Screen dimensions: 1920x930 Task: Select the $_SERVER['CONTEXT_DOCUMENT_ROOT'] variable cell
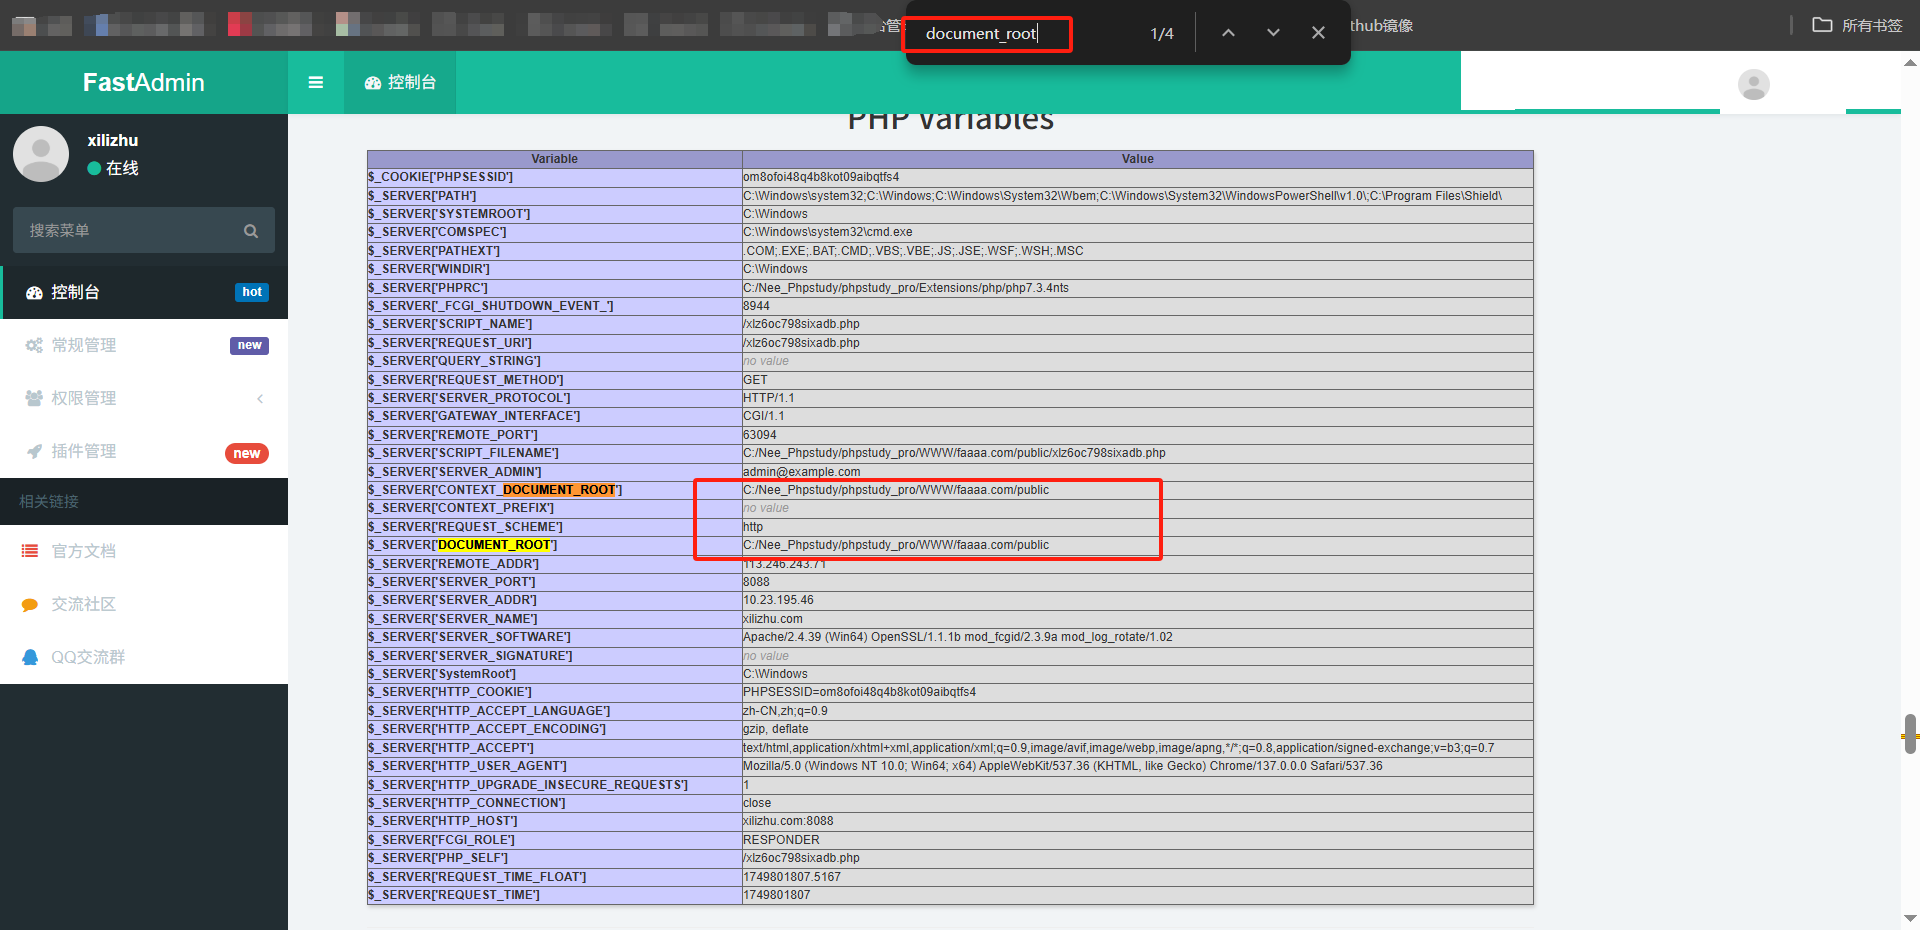coord(555,490)
